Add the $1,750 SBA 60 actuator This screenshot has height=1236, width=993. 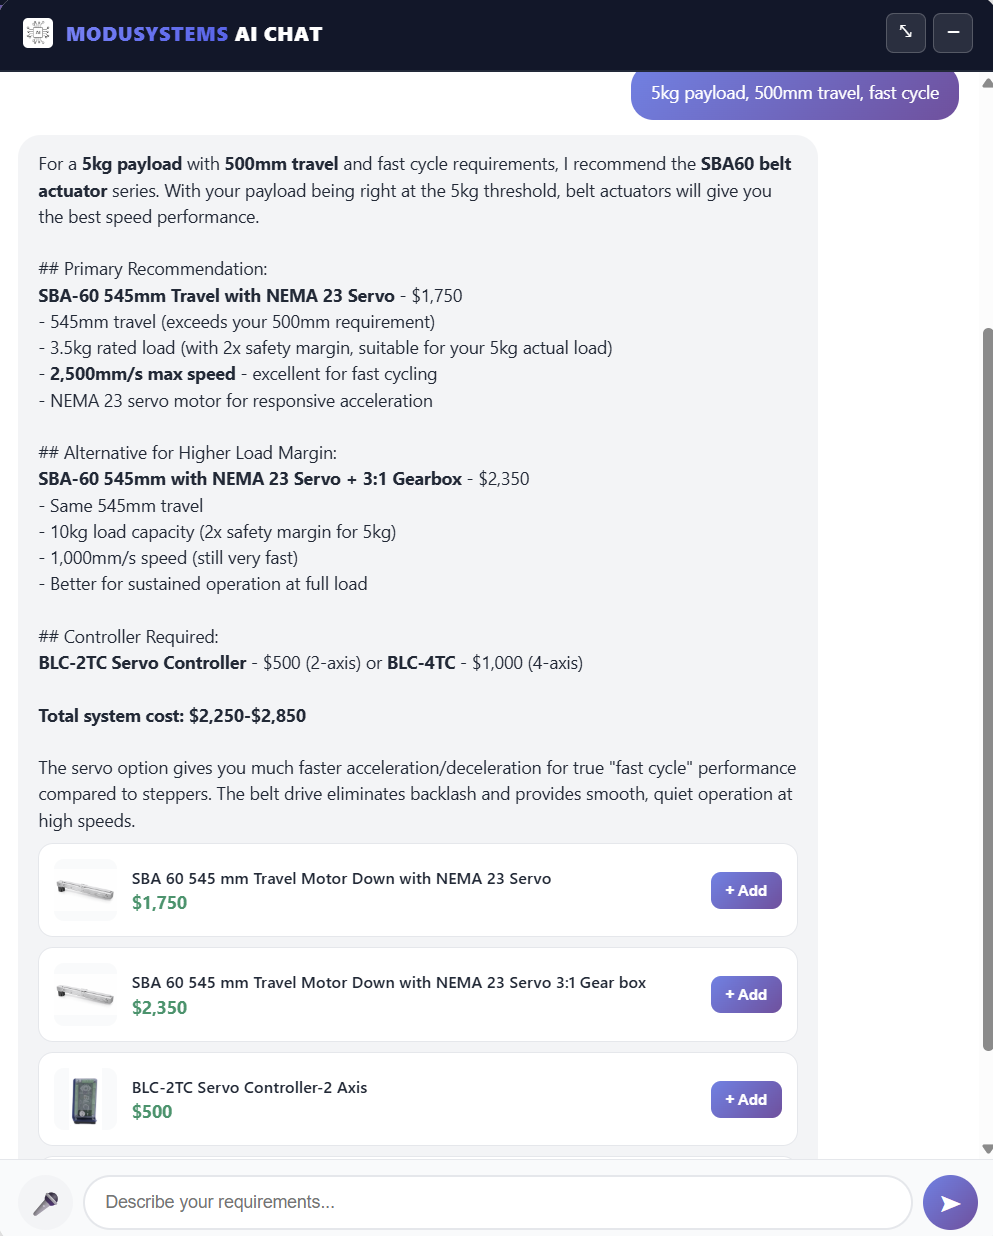746,890
